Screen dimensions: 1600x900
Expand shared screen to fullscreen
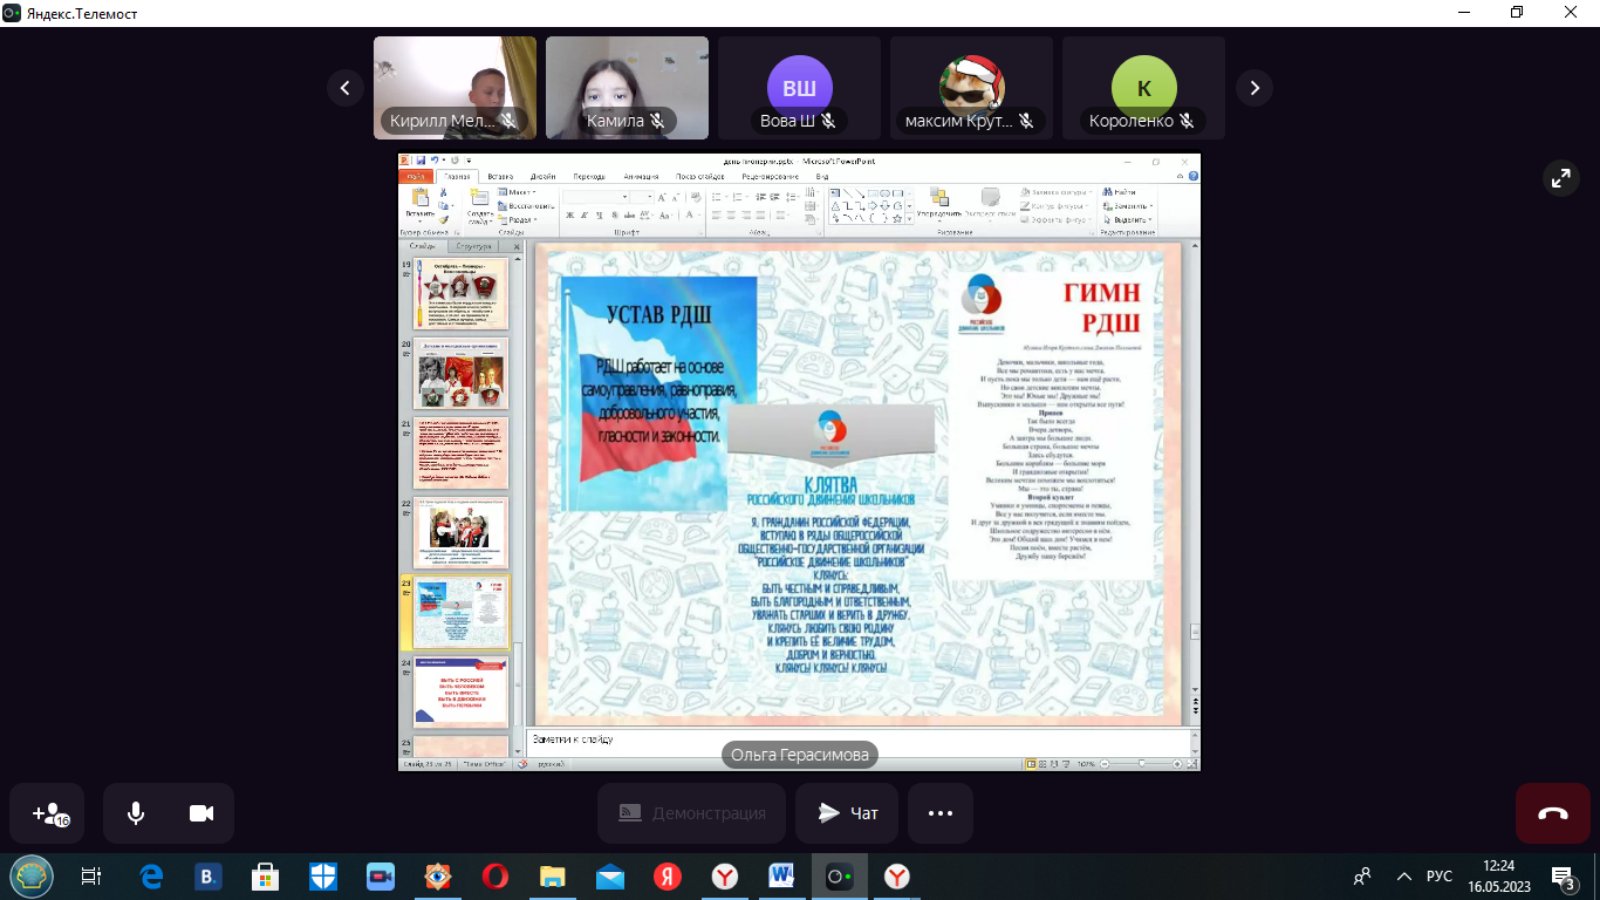click(1561, 179)
